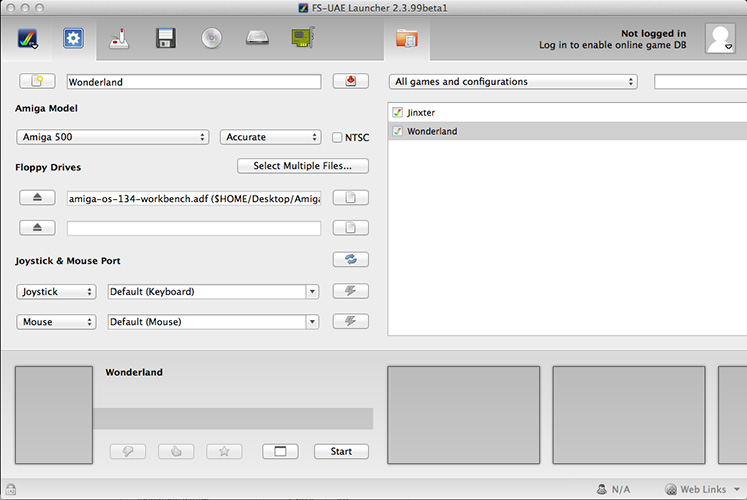Enable the NTSC checkbox

(337, 137)
